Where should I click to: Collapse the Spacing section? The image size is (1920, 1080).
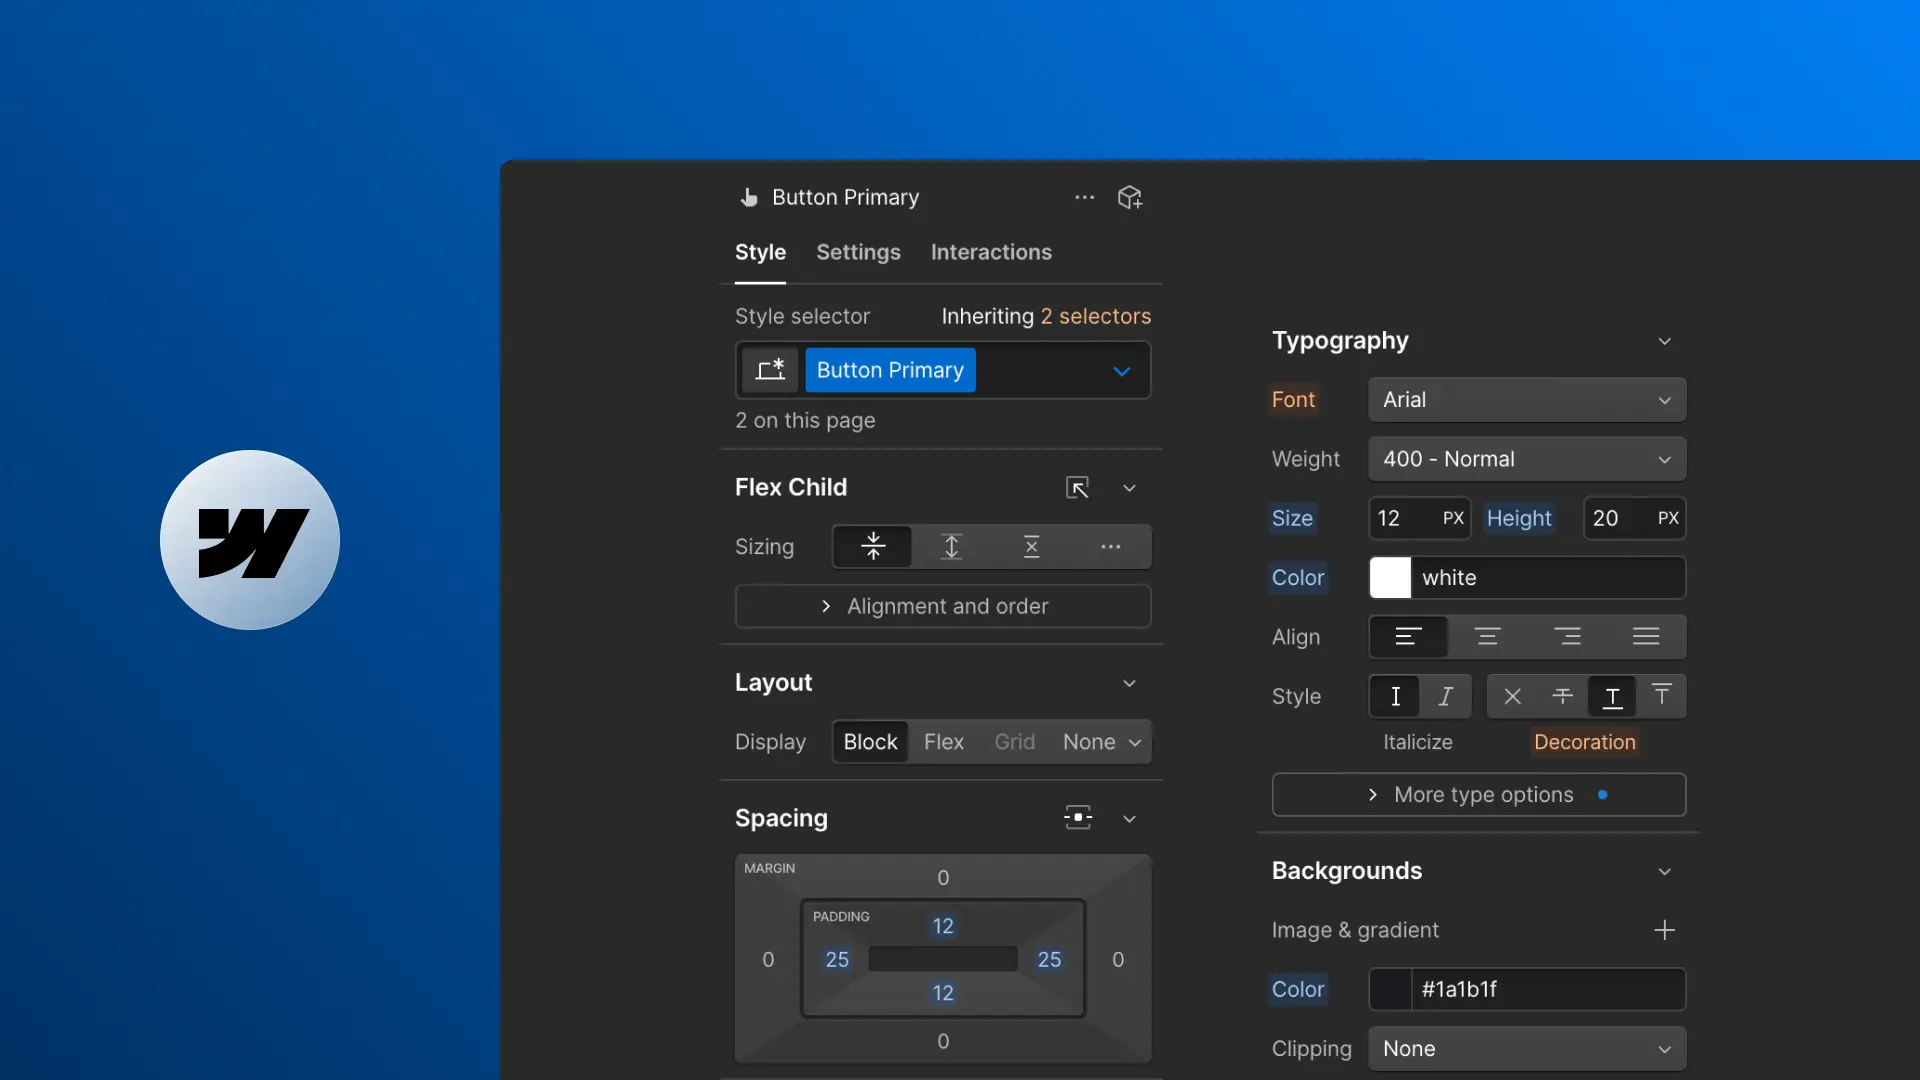(1129, 819)
